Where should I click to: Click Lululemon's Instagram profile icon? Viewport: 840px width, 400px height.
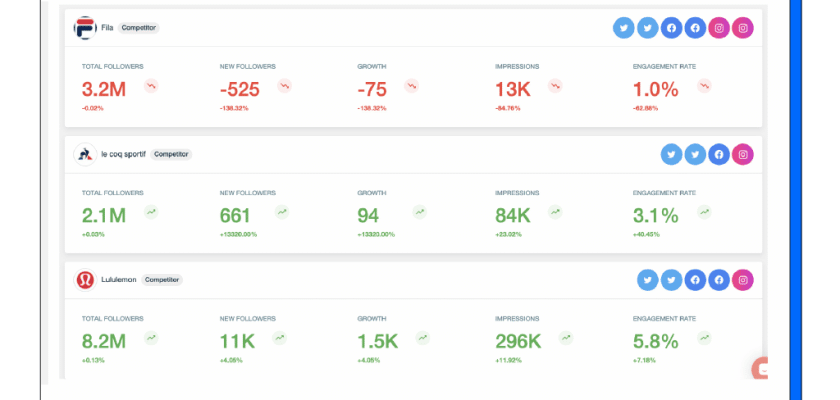(743, 281)
